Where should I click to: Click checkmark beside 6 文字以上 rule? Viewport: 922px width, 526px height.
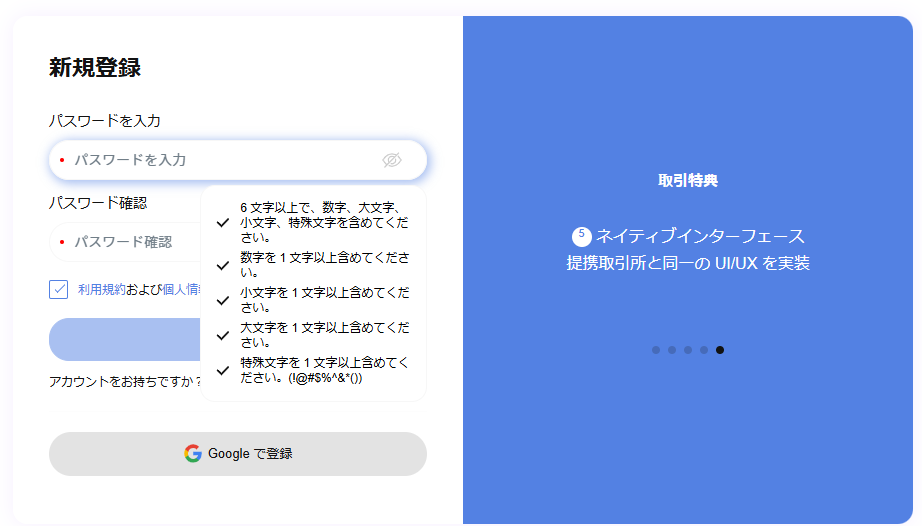point(223,223)
